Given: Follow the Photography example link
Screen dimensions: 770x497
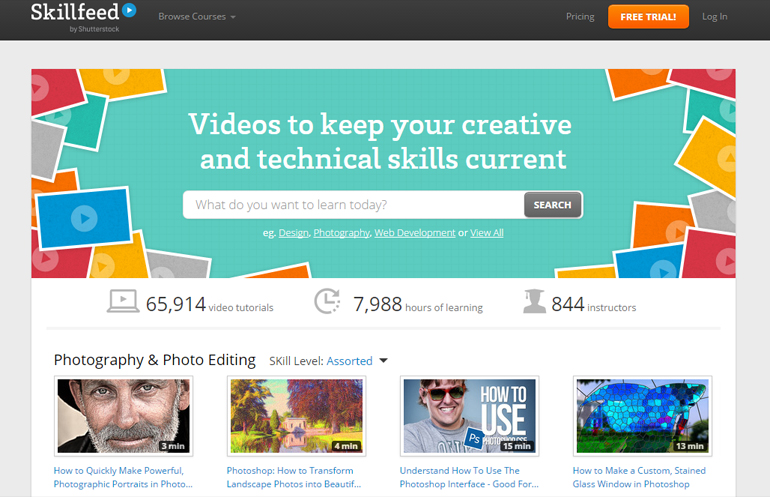Looking at the screenshot, I should point(342,233).
